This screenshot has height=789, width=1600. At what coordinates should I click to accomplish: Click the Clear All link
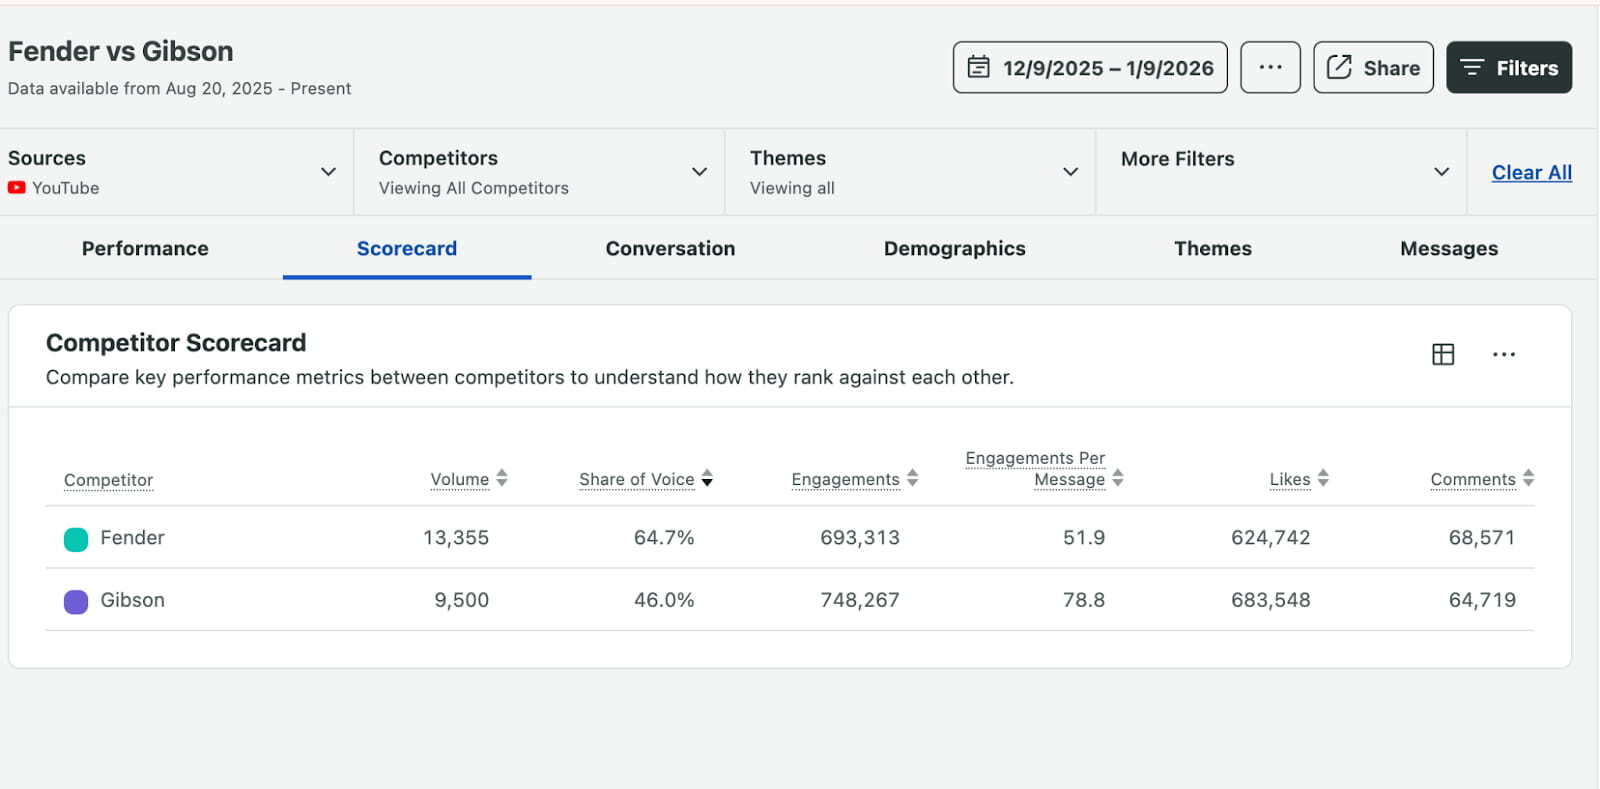pyautogui.click(x=1531, y=172)
